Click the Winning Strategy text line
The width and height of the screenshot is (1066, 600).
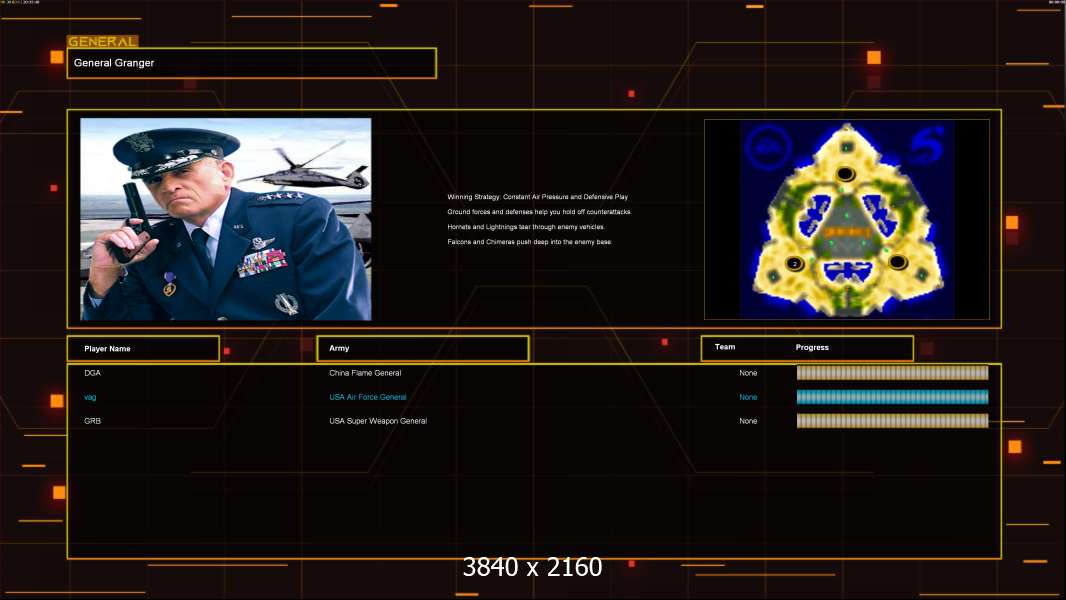[537, 197]
